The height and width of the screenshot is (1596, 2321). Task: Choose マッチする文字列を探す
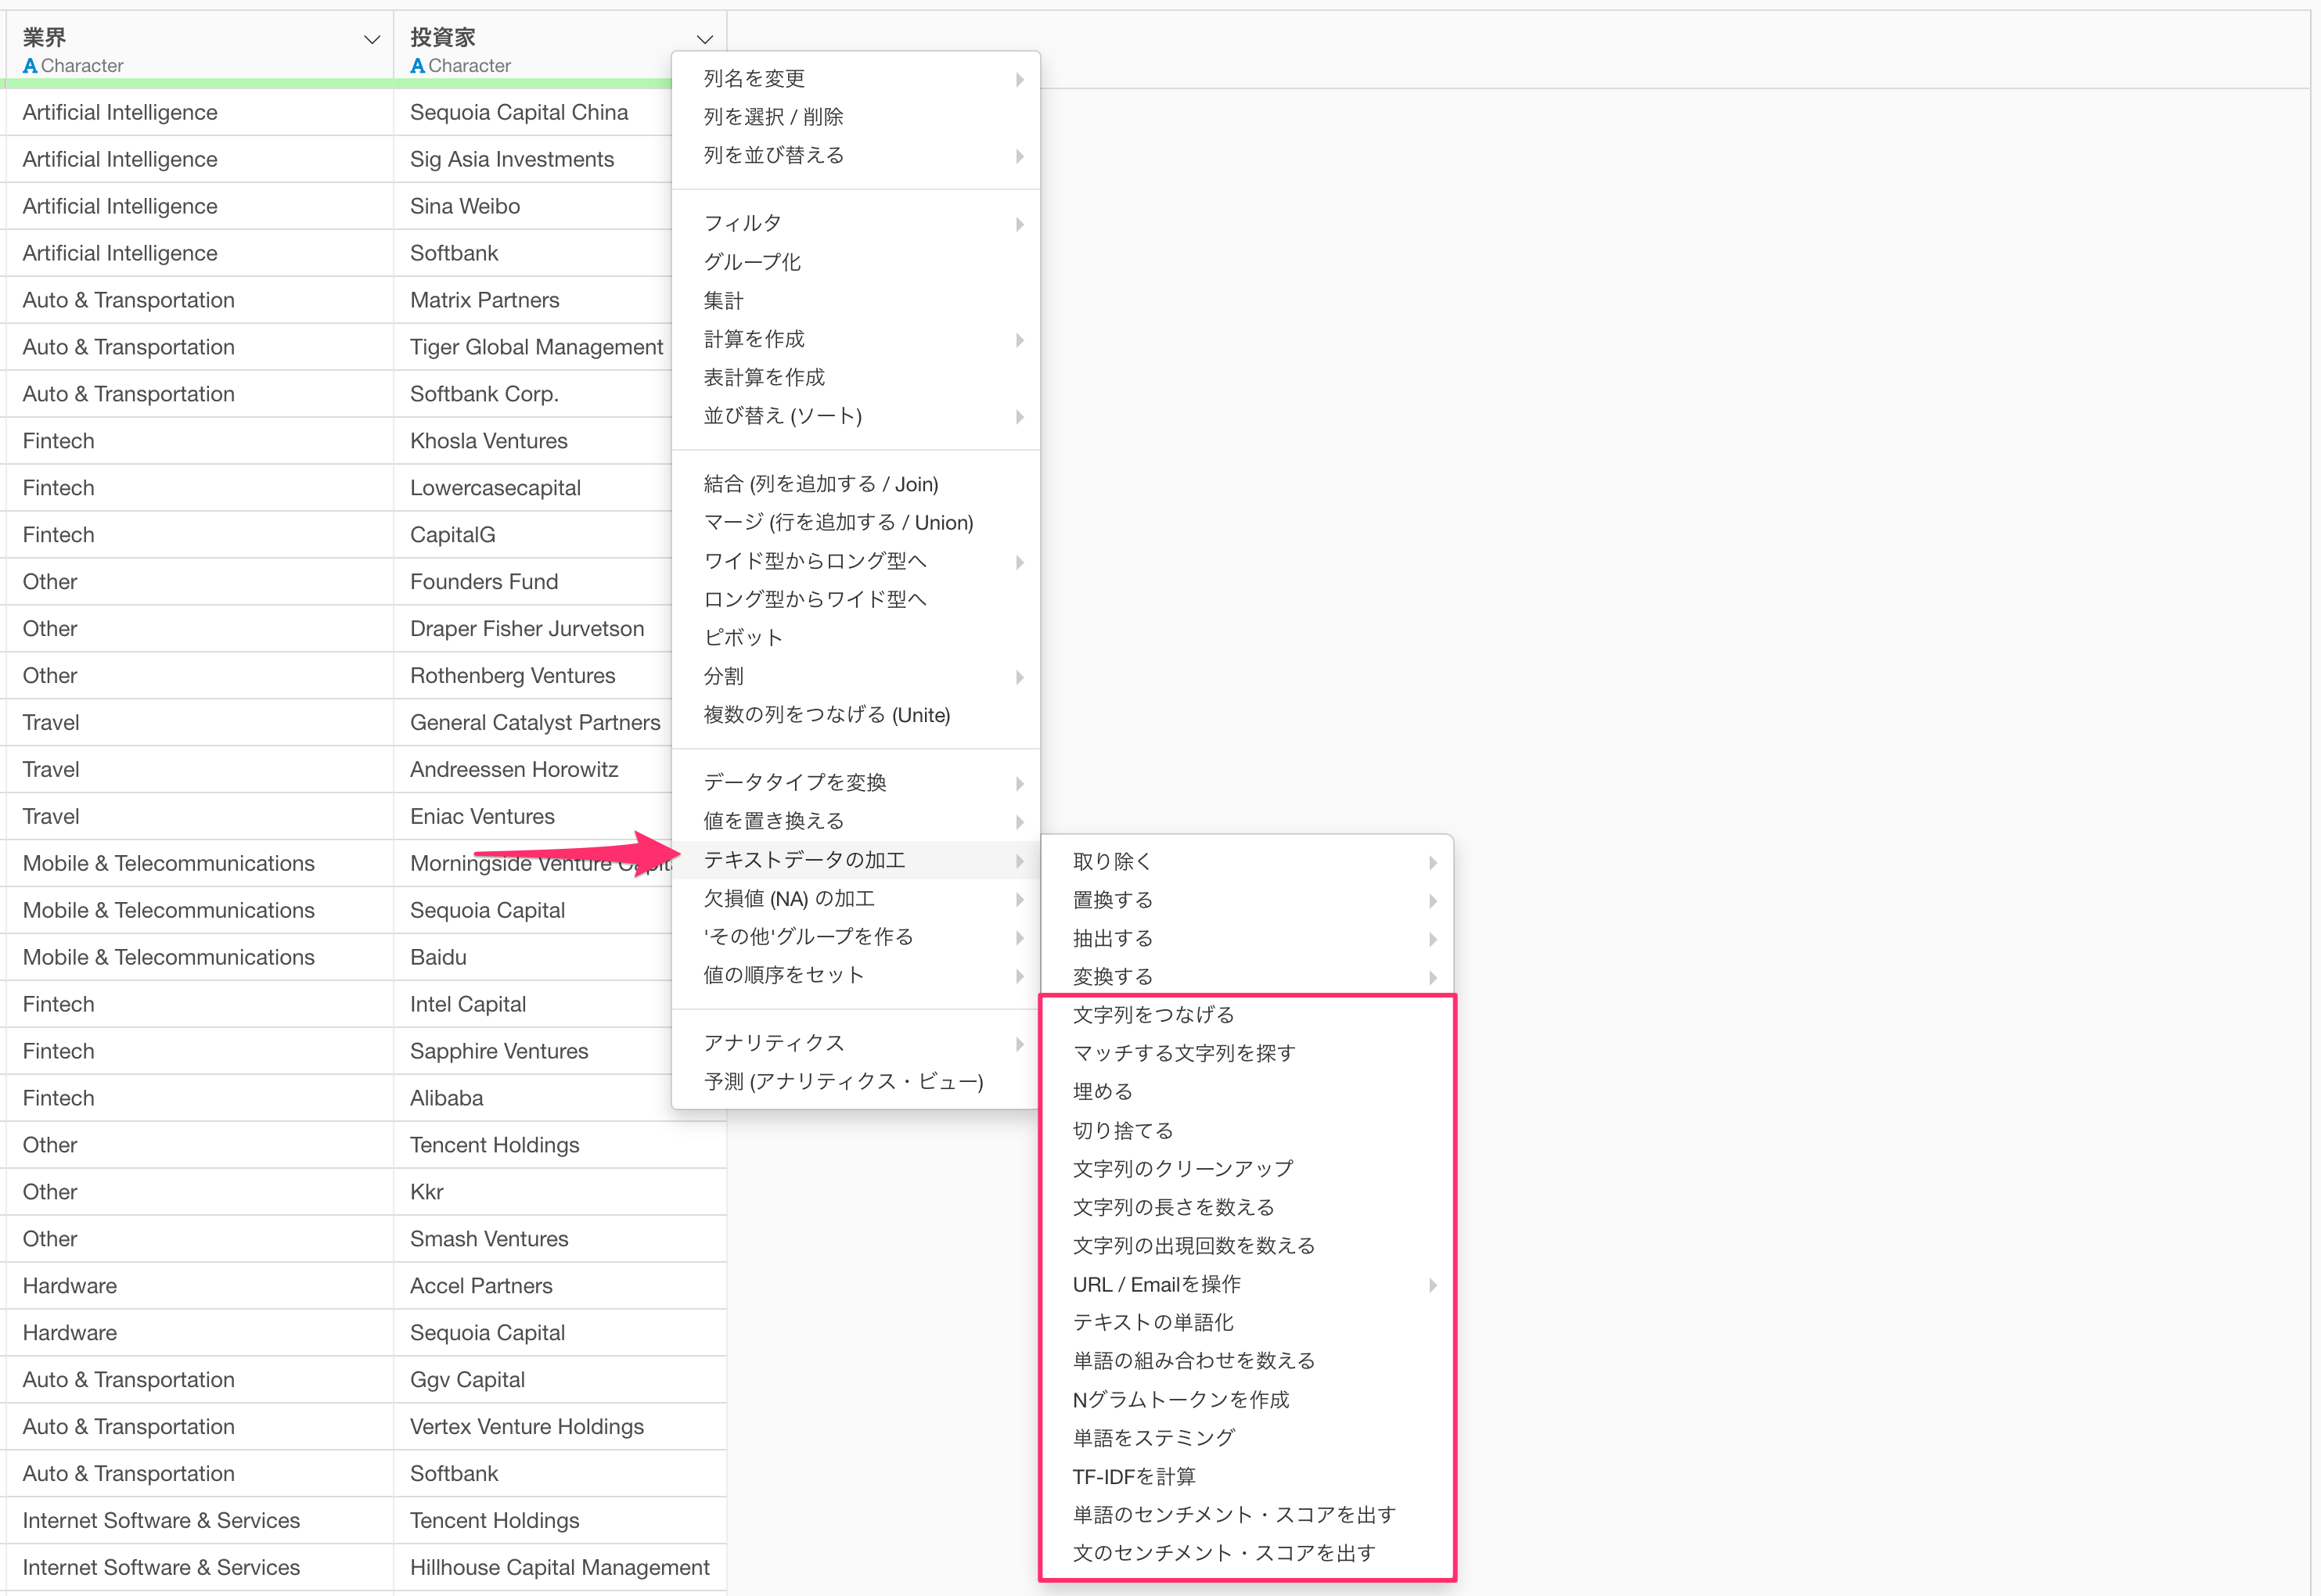point(1247,1053)
